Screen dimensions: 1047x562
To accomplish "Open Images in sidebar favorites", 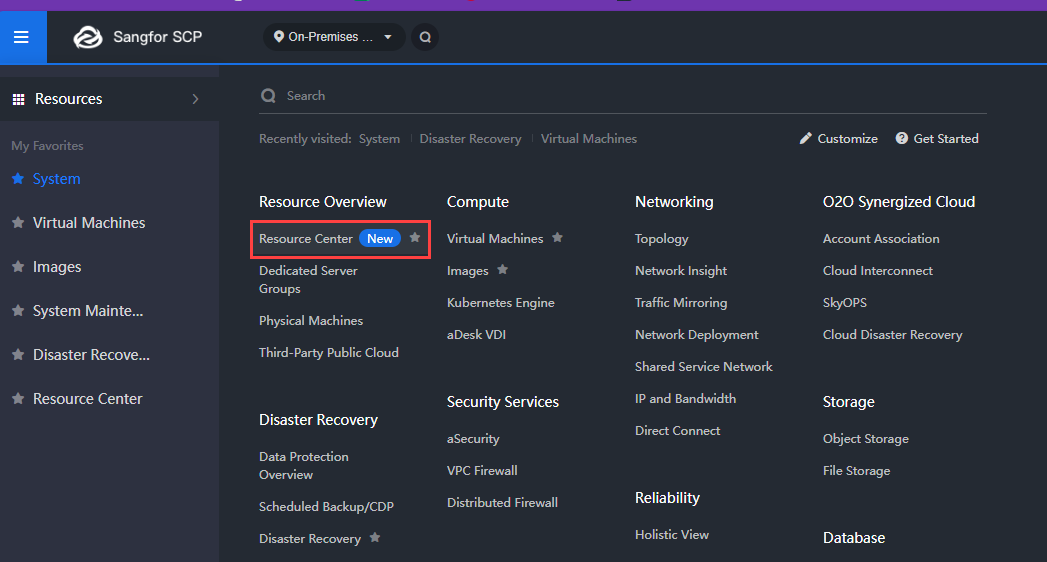I will 57,267.
